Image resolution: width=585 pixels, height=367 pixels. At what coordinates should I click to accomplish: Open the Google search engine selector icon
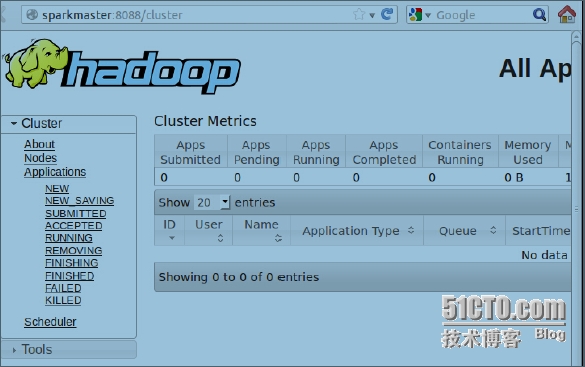click(x=415, y=15)
